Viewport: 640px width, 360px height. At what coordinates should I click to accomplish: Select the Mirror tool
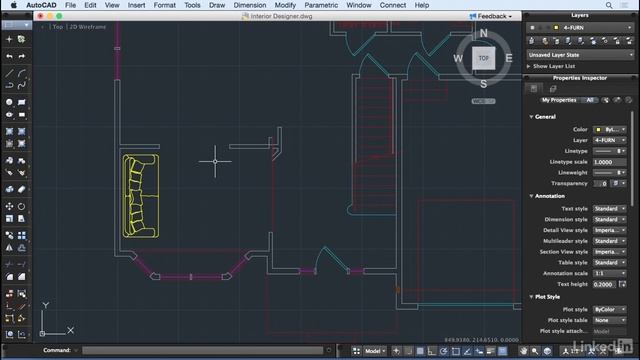point(9,248)
